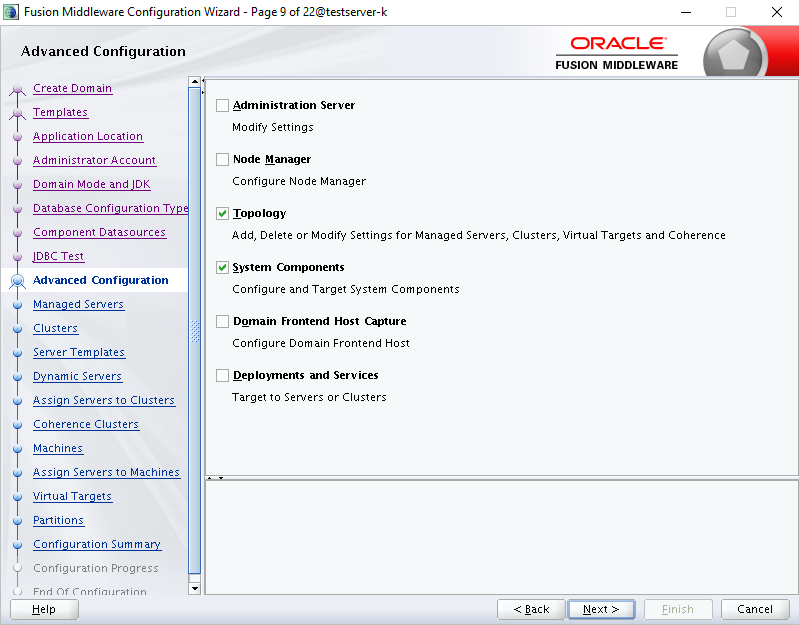Click the navigation pane scroll down arrow
Image resolution: width=799 pixels, height=625 pixels.
point(194,588)
